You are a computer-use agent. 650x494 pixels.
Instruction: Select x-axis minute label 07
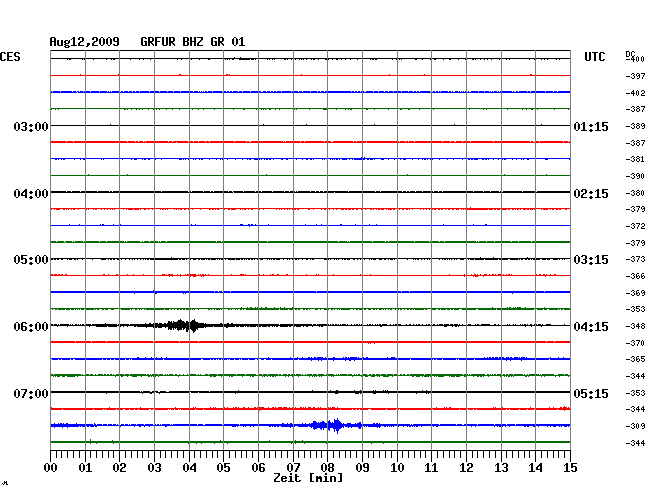293,467
